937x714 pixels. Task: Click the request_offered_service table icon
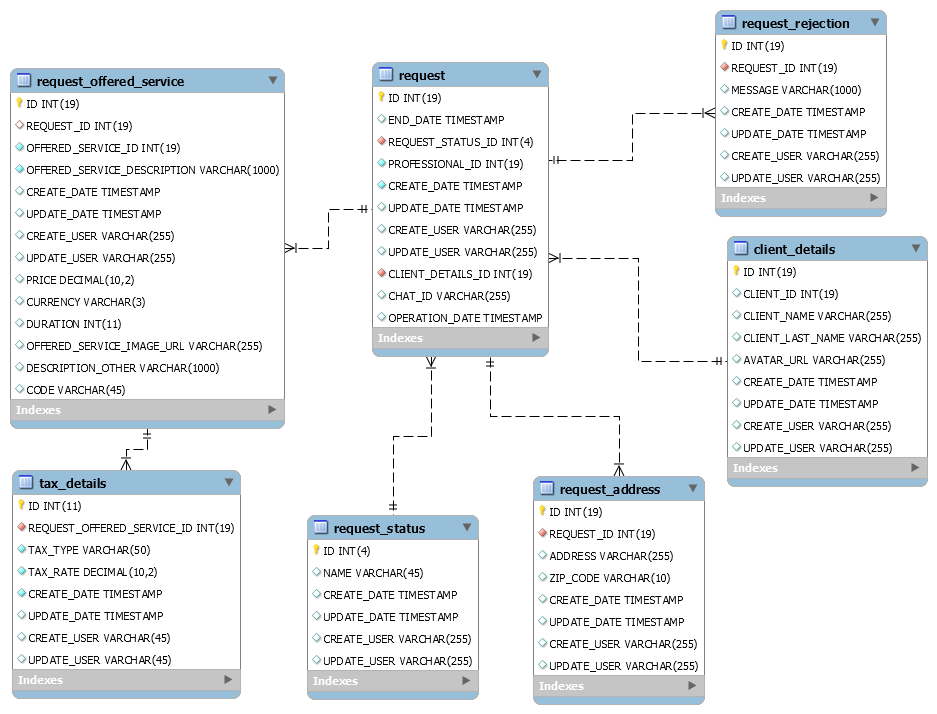(x=24, y=81)
